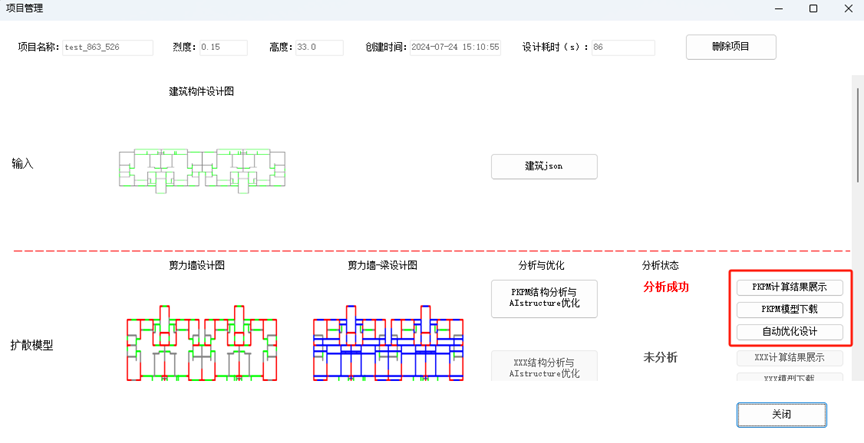Start PKPM结构分析与AIstructure优化

coord(544,298)
